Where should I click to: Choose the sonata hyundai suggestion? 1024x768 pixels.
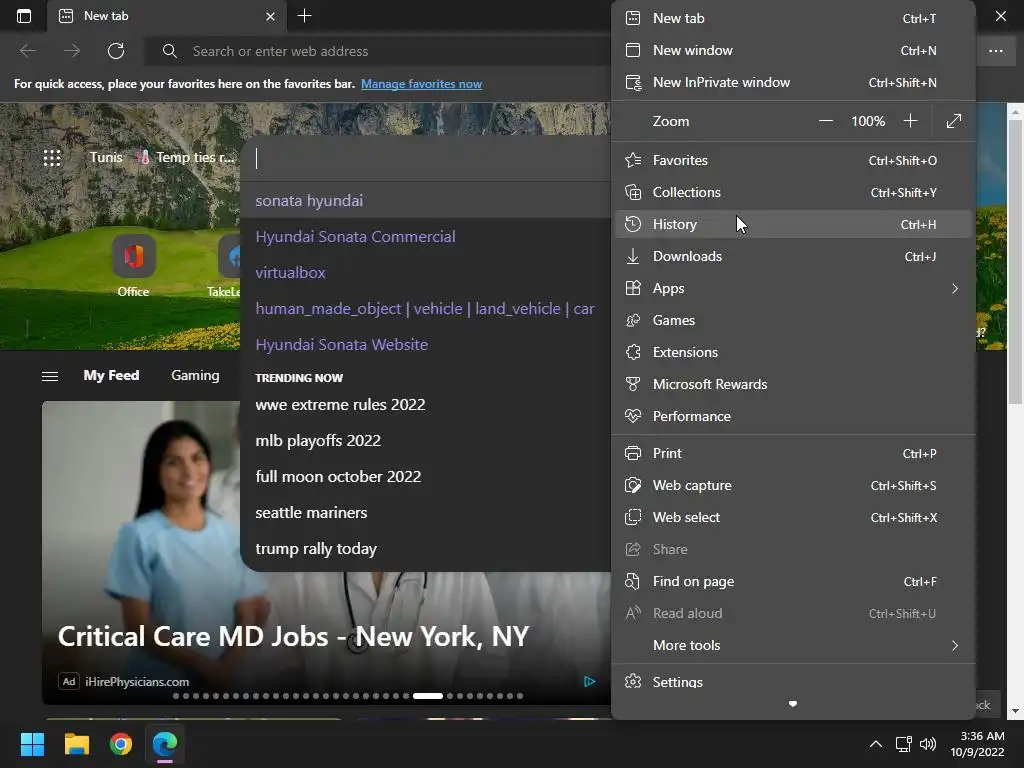(426, 200)
